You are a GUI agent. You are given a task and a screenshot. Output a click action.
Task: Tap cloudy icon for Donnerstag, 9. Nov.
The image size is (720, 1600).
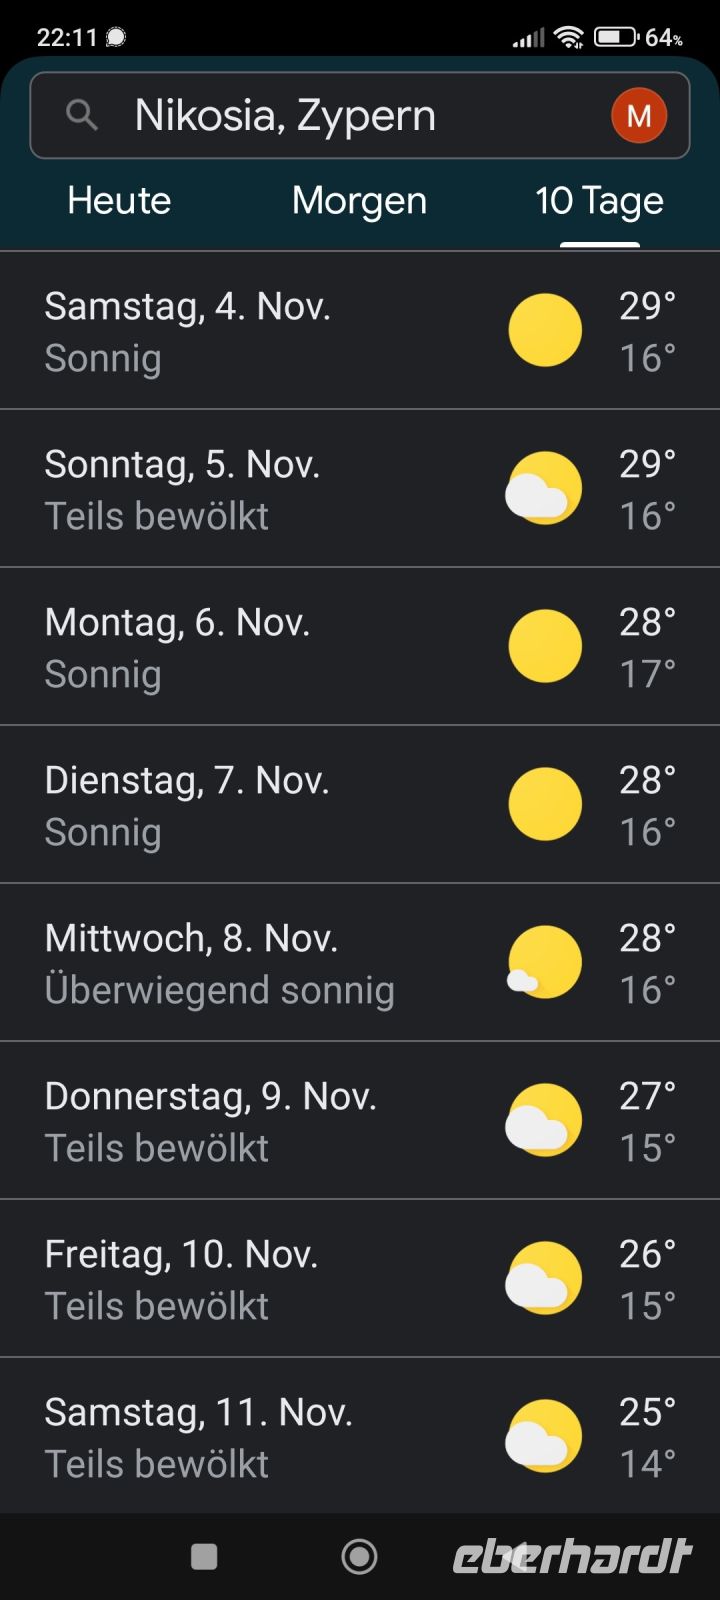545,1120
